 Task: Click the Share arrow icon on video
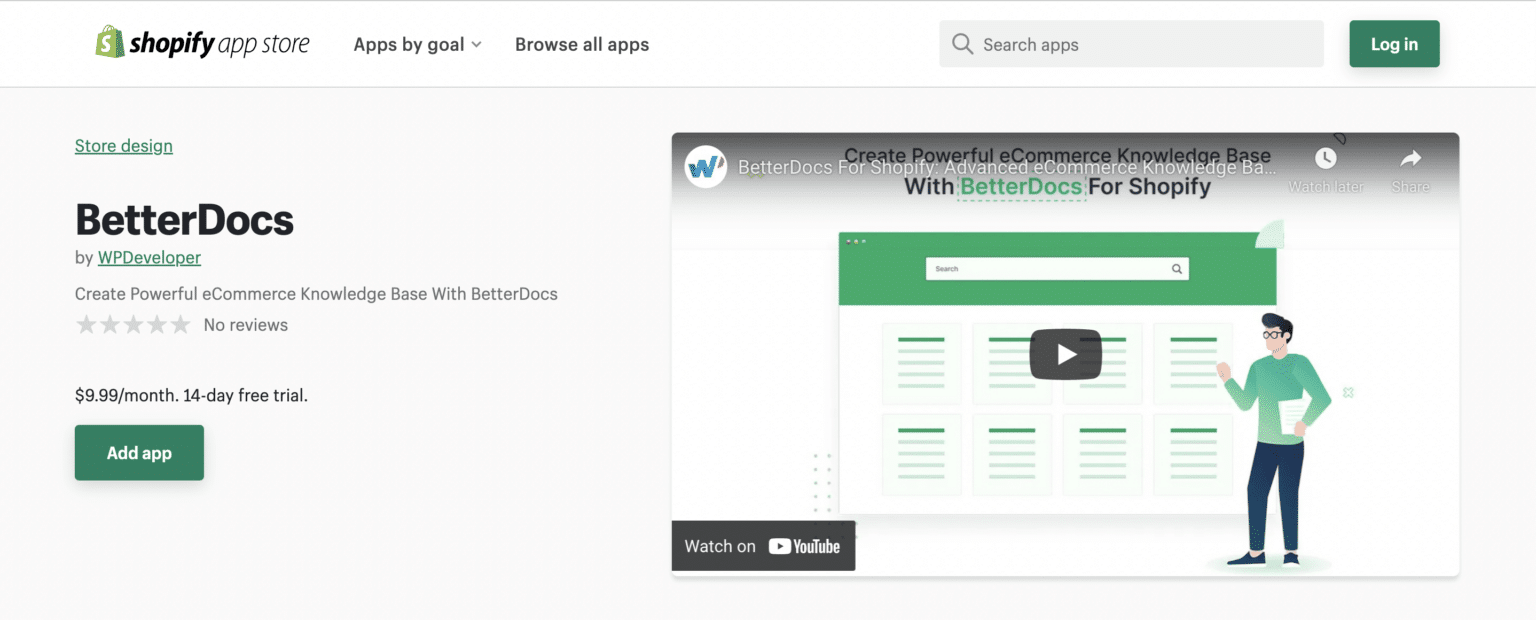(x=1410, y=158)
